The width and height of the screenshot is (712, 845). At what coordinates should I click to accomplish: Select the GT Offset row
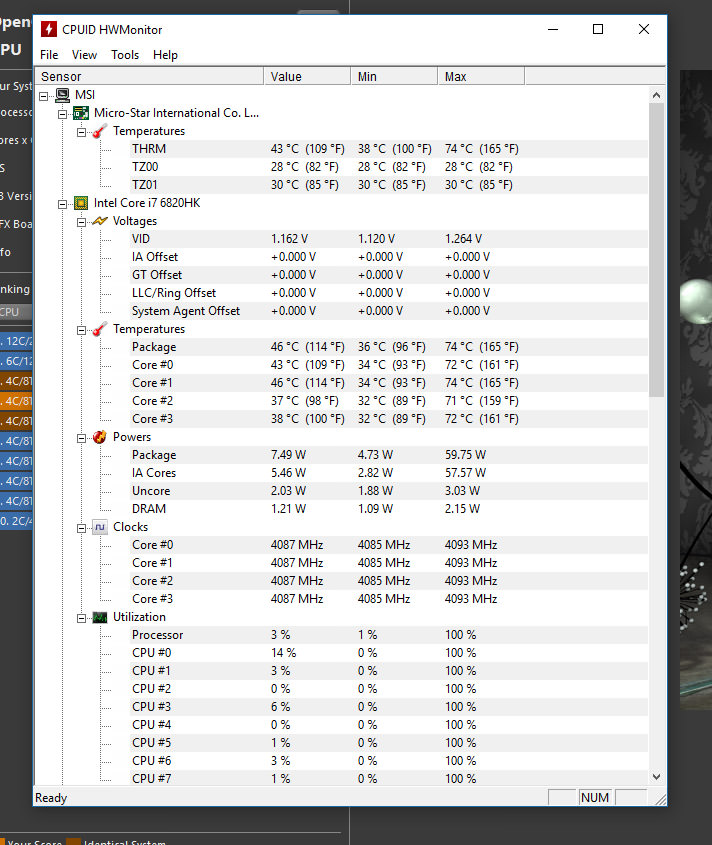[388, 275]
